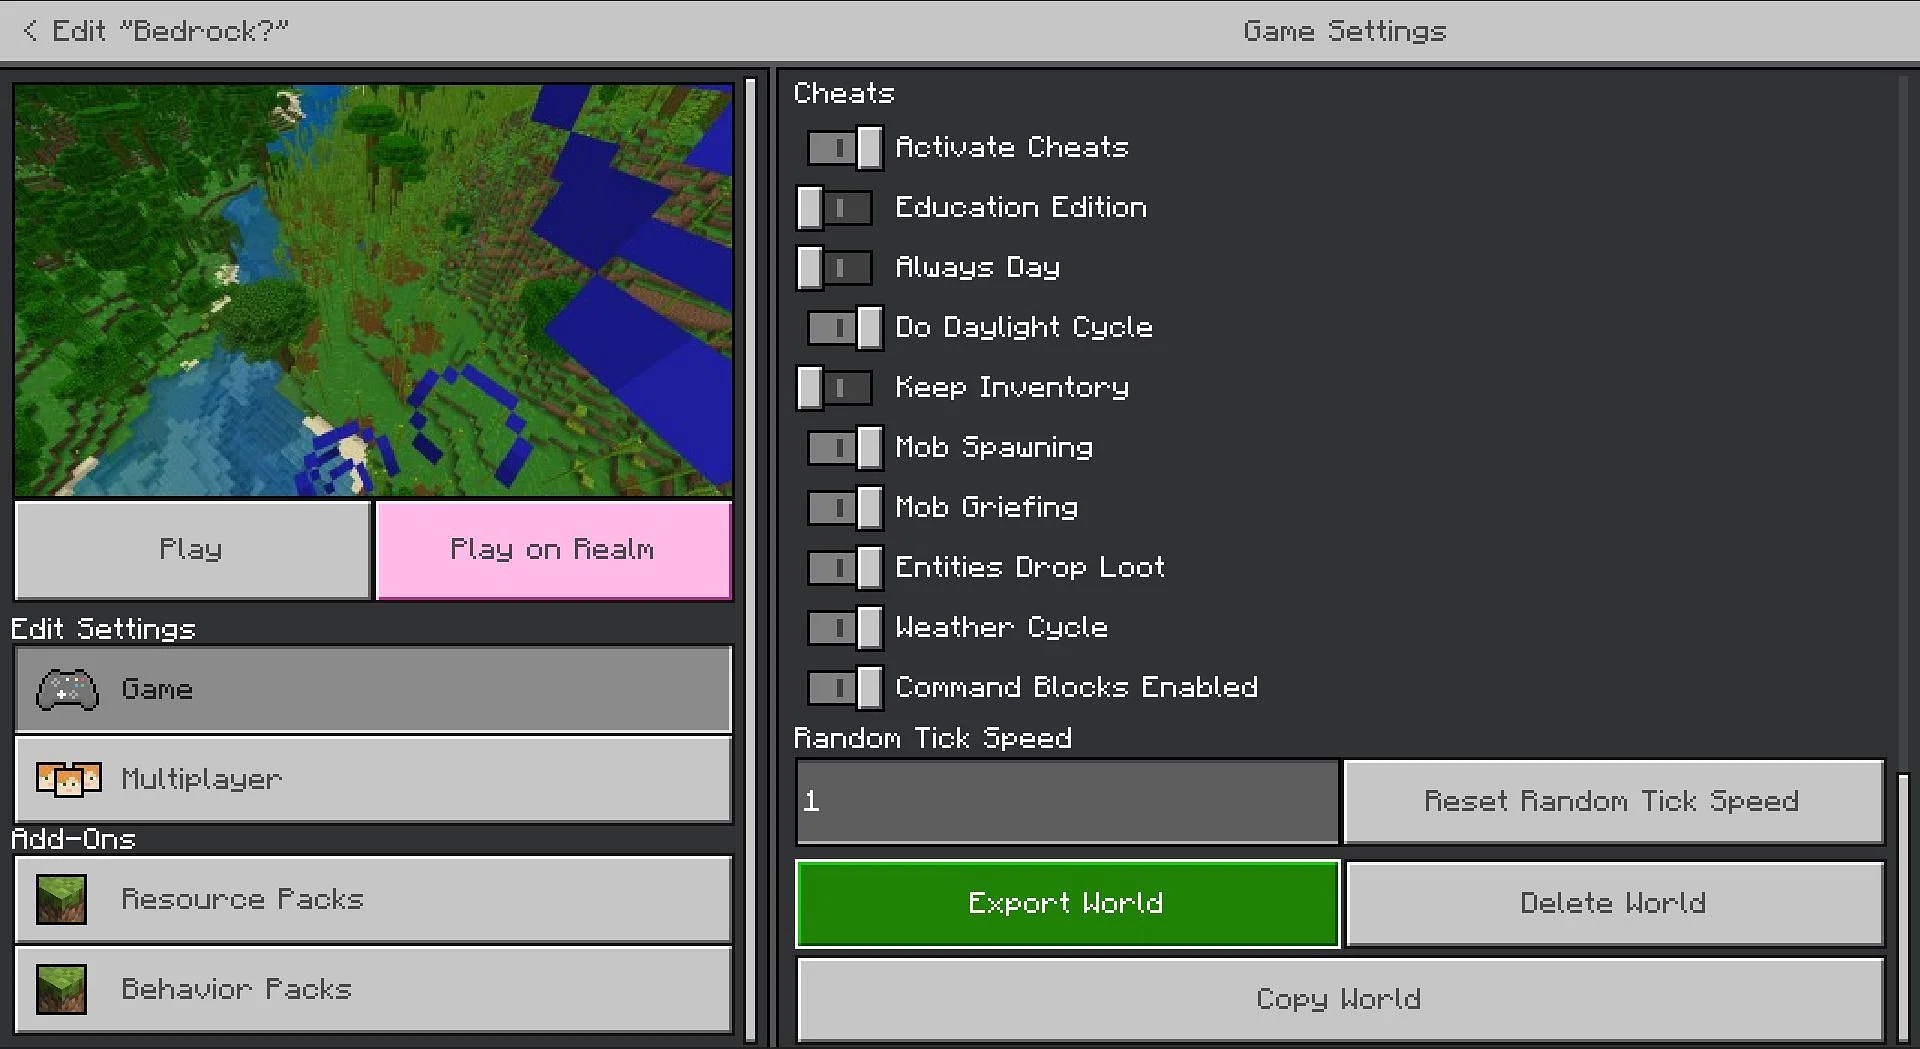Toggle Do Daylight Cycle off
The width and height of the screenshot is (1920, 1049).
click(x=844, y=327)
